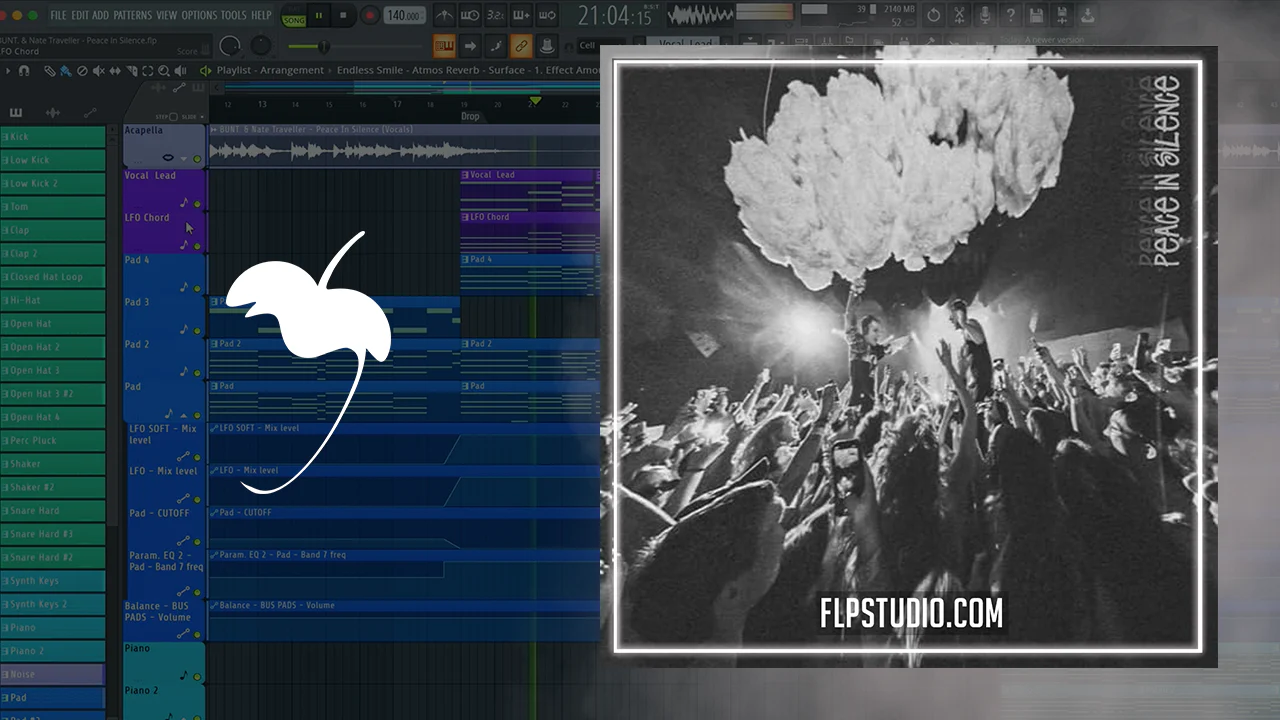This screenshot has height=720, width=1280.
Task: Select the playlist Zoom tool
Action: coord(164,71)
